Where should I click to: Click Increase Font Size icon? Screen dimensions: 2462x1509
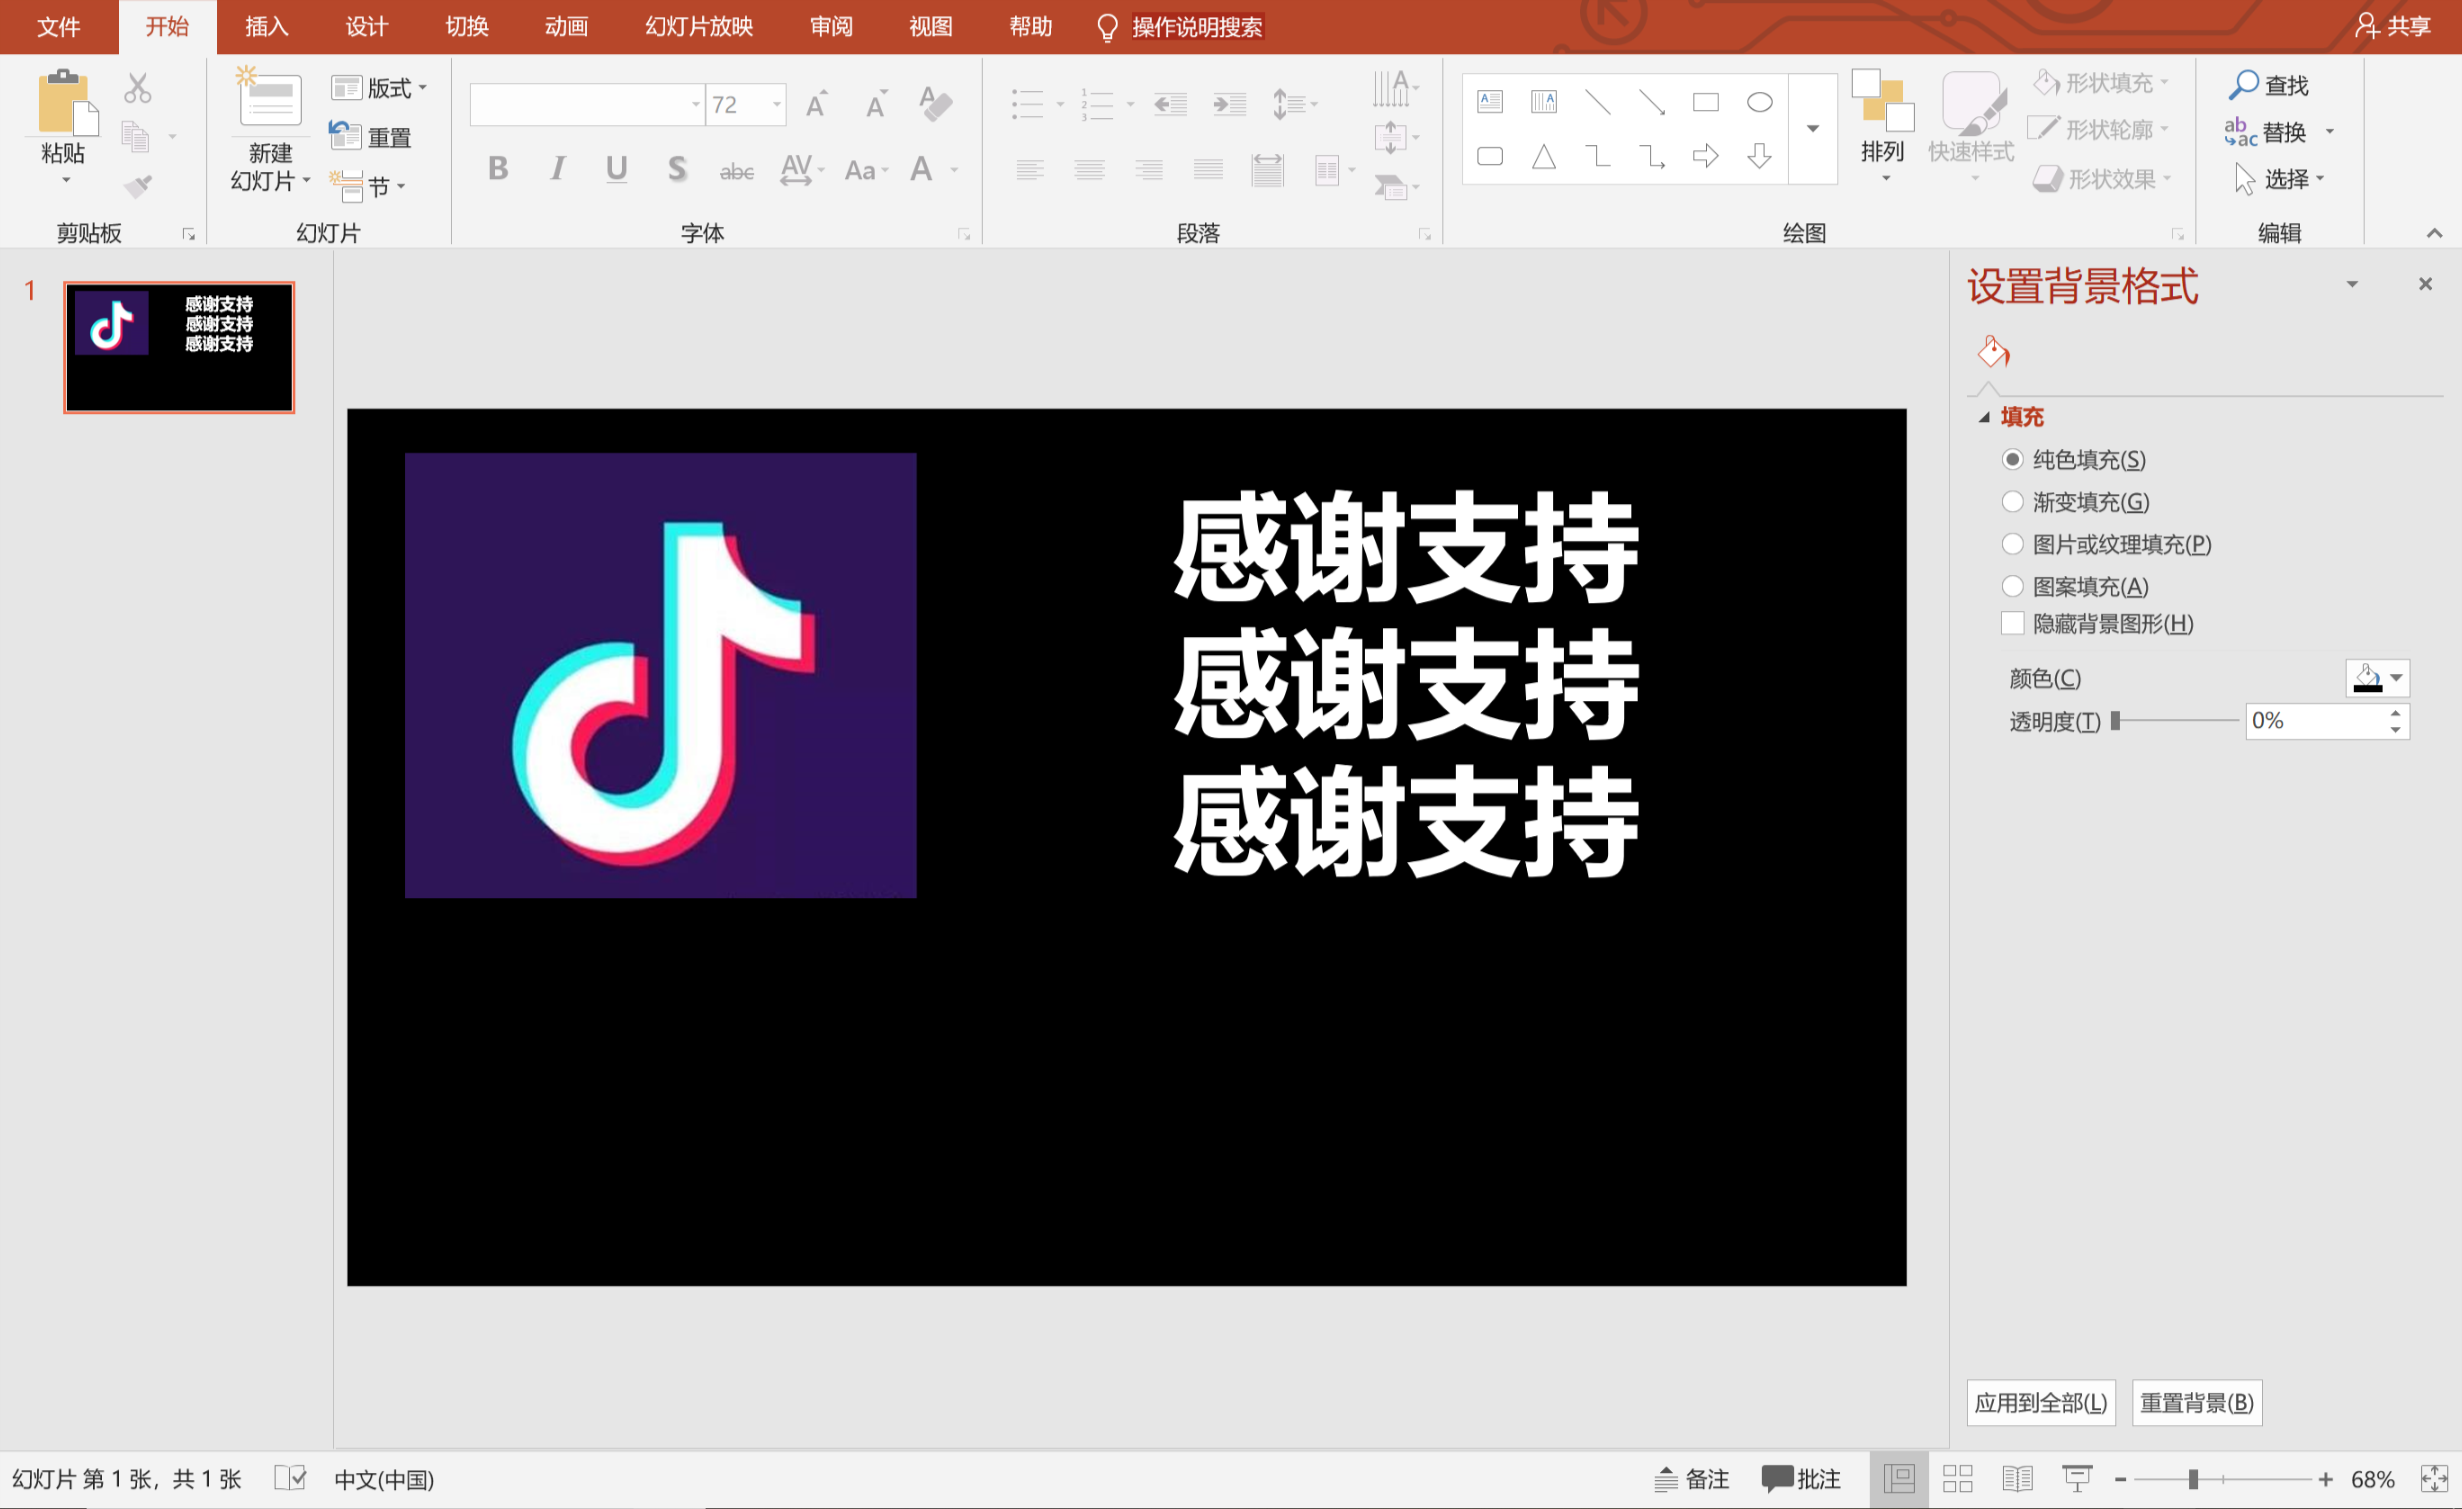click(816, 104)
